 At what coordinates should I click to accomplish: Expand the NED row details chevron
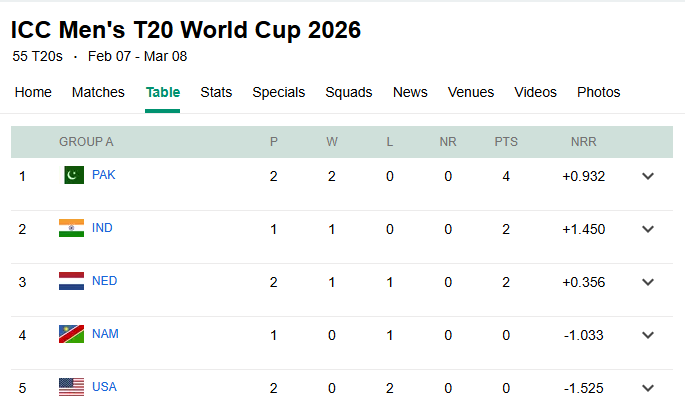[x=648, y=282]
